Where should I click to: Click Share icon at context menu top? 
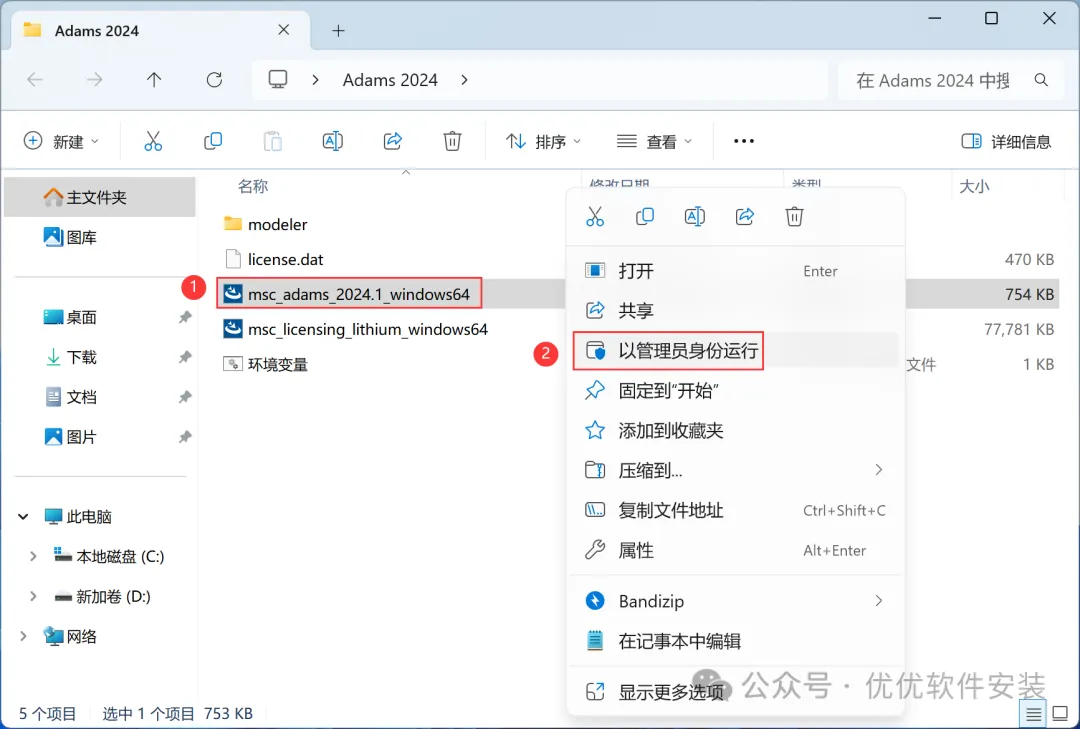click(745, 216)
